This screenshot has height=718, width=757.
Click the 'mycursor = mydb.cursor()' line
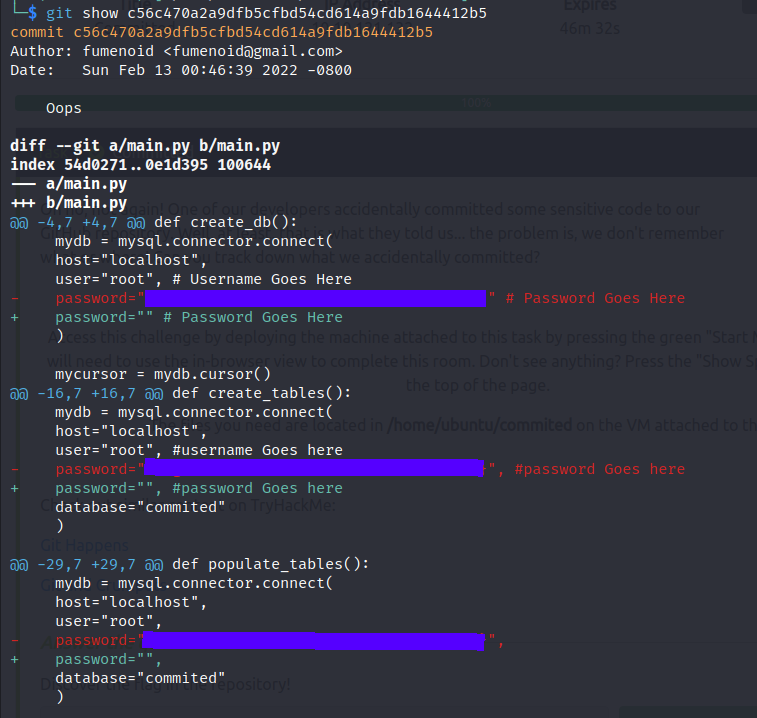click(x=163, y=374)
